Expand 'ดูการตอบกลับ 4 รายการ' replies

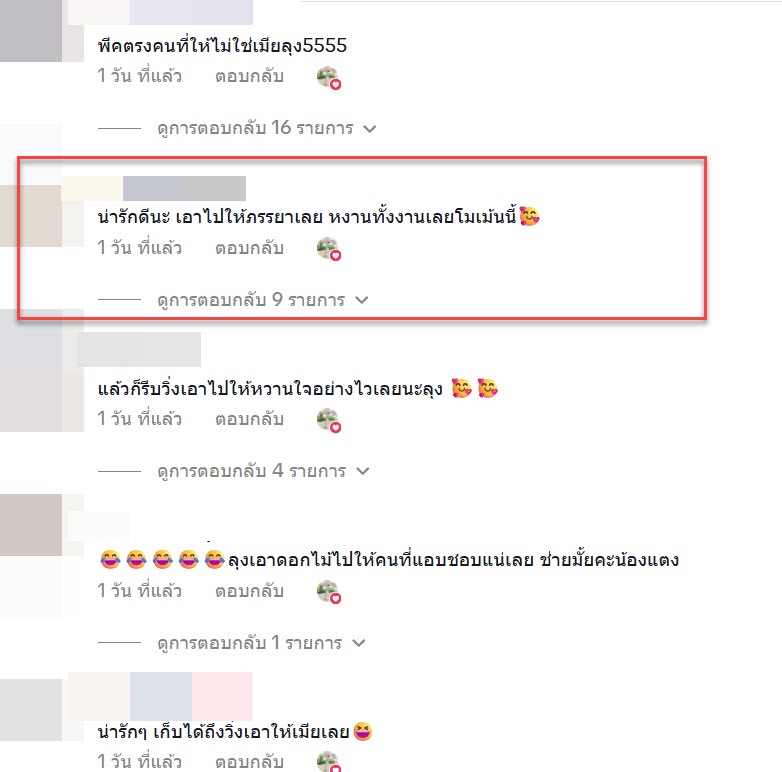click(263, 471)
